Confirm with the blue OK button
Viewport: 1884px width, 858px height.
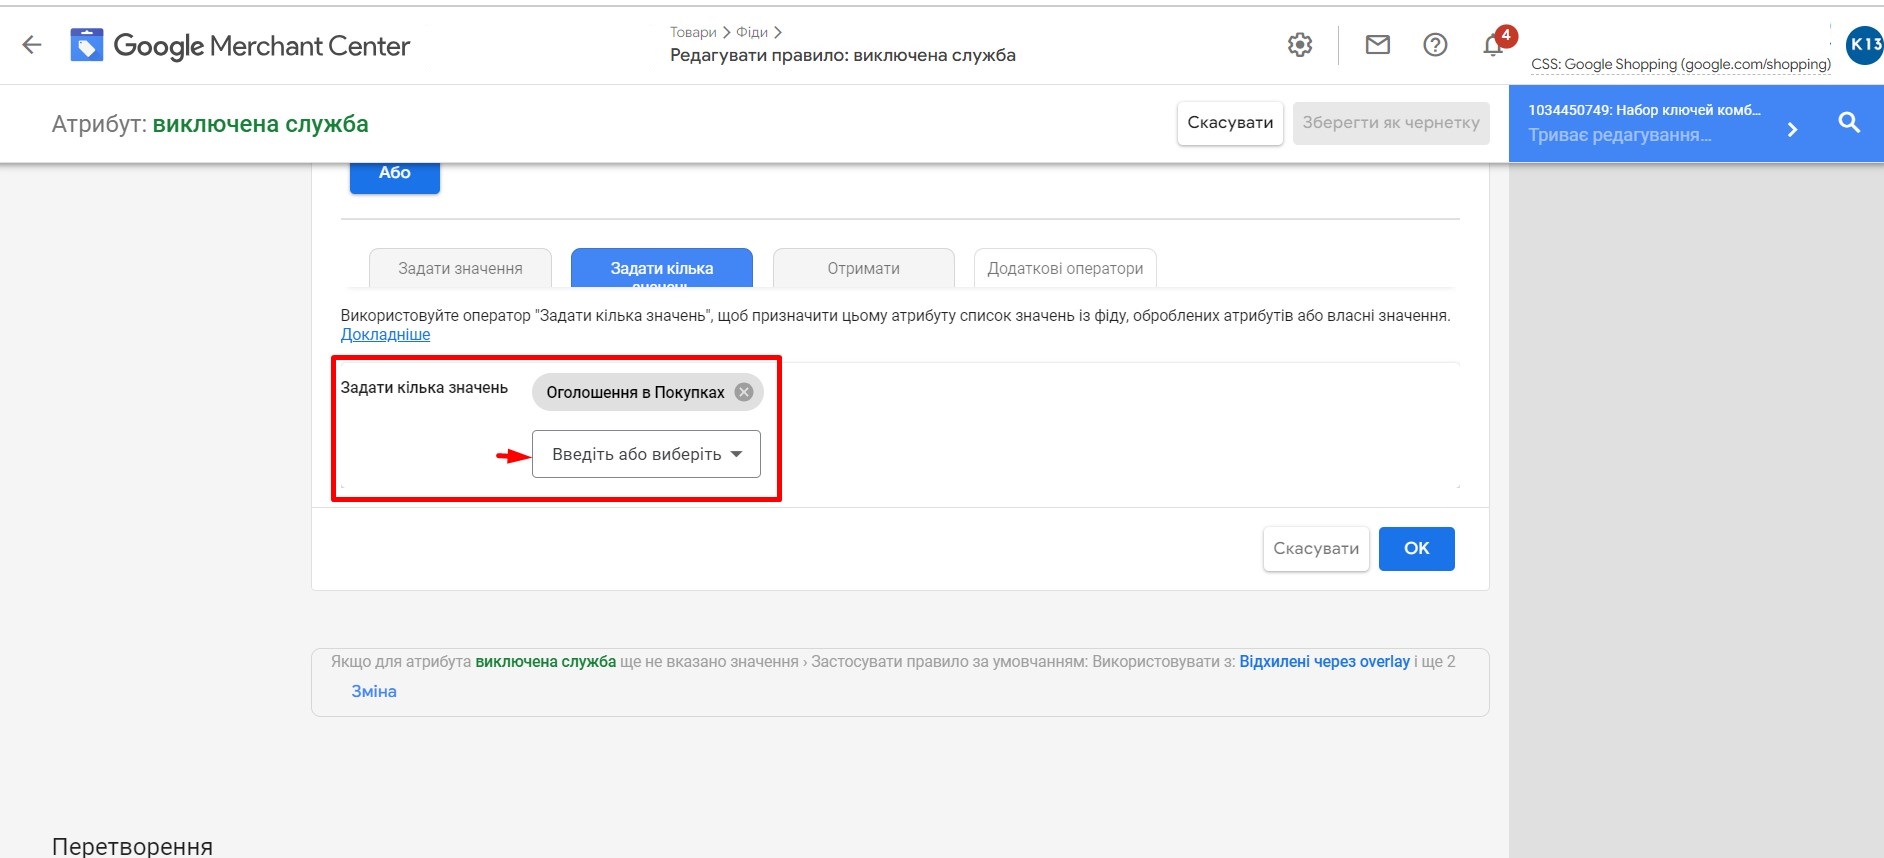(x=1417, y=549)
